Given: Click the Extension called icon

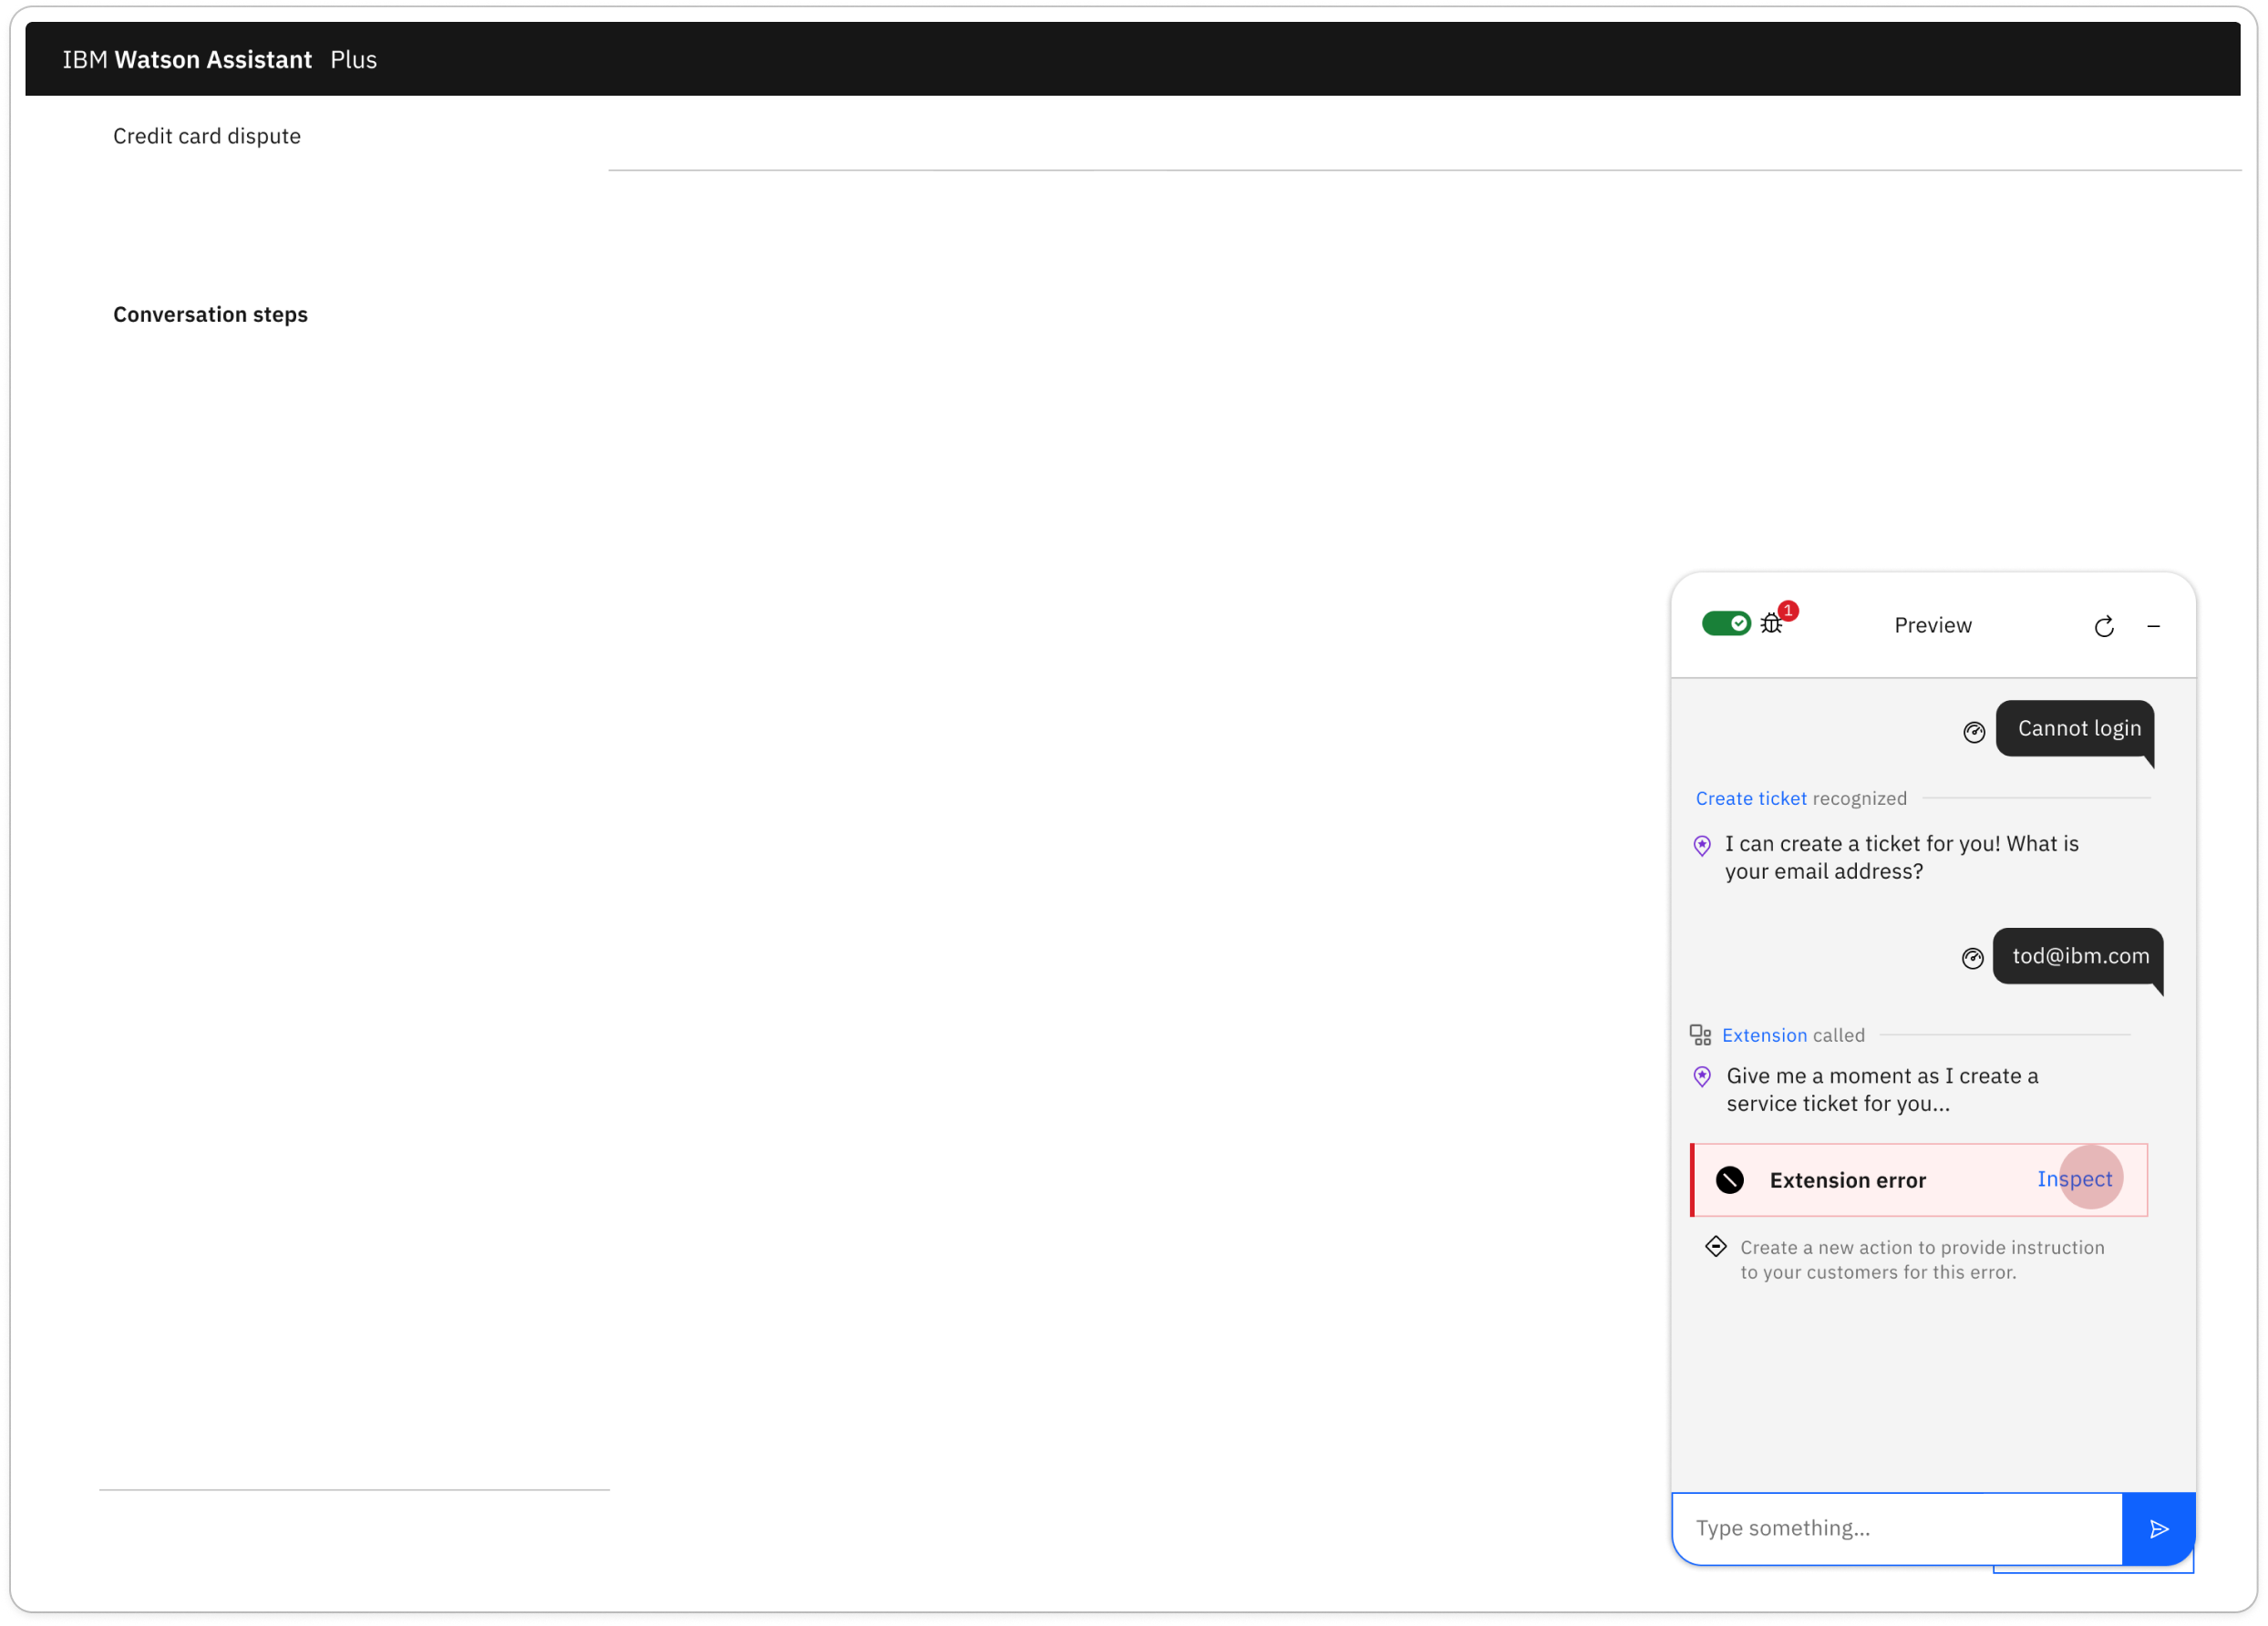Looking at the screenshot, I should (x=1700, y=1035).
